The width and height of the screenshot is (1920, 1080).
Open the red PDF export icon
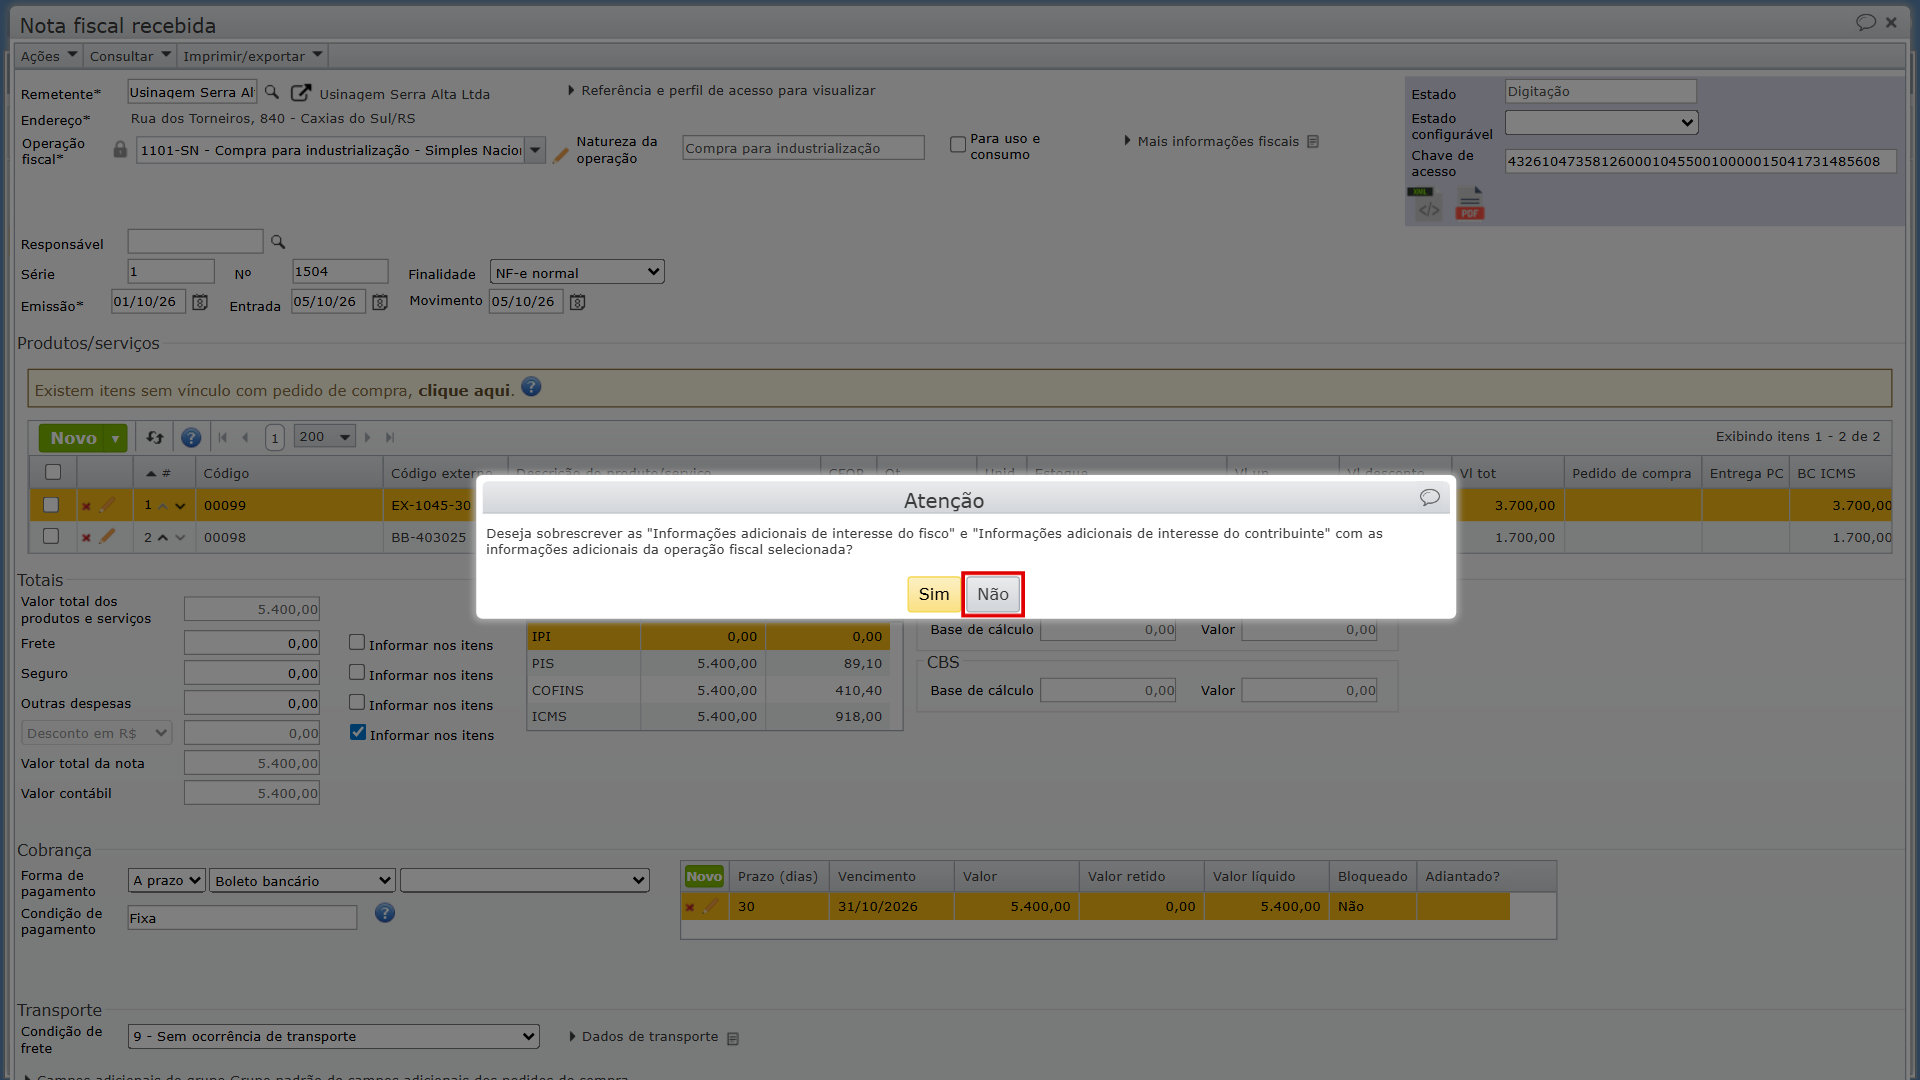click(1469, 204)
